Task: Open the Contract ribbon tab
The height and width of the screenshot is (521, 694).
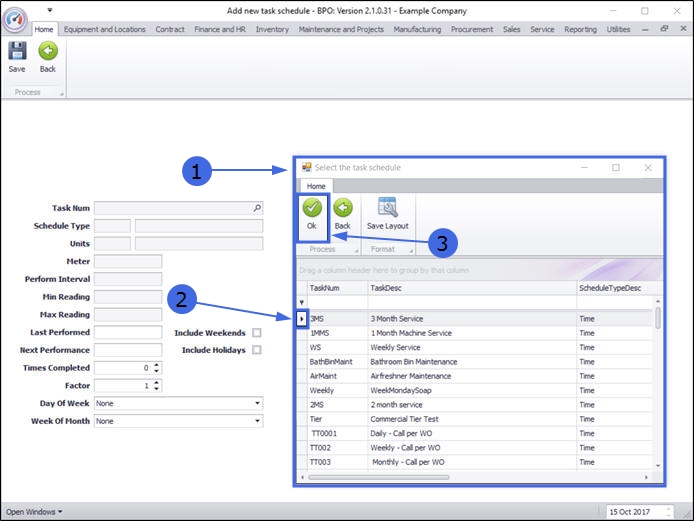Action: click(x=170, y=29)
